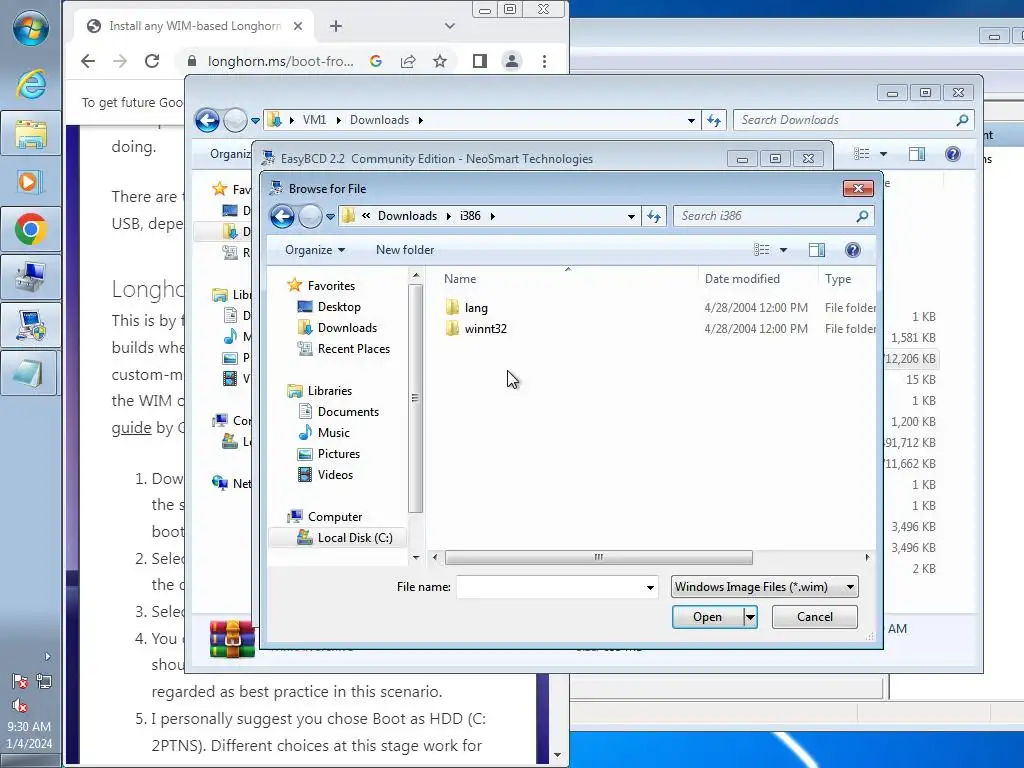Viewport: 1024px width, 768px height.
Task: Expand the dialog address bar history dropdown
Action: (631, 216)
